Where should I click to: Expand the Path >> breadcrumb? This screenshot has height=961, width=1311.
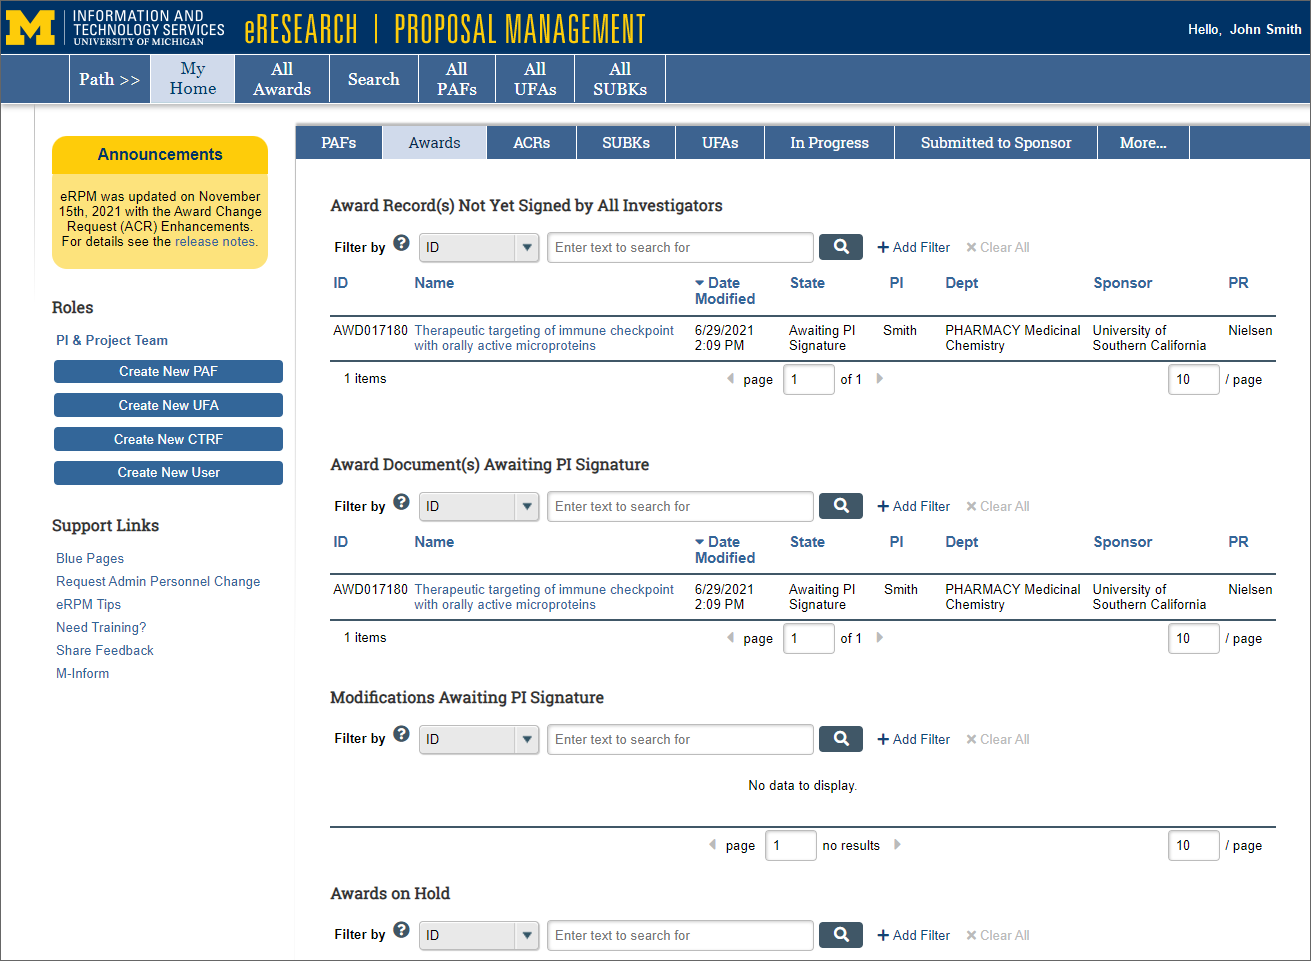[109, 79]
